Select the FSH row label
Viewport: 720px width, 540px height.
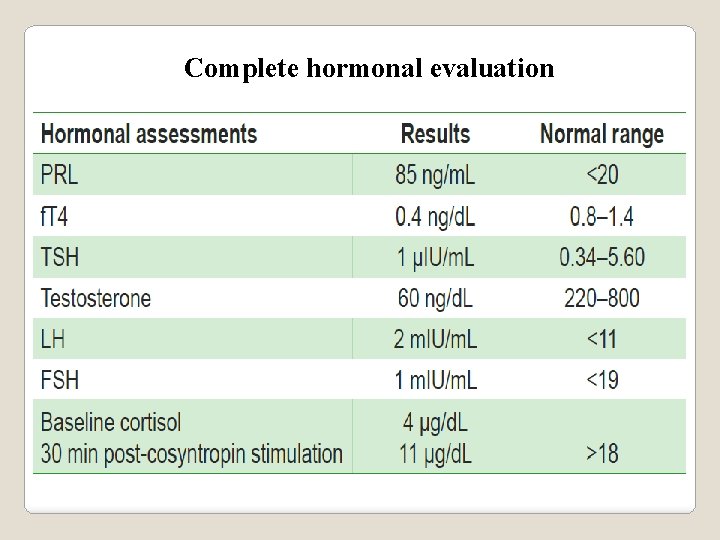coord(60,380)
